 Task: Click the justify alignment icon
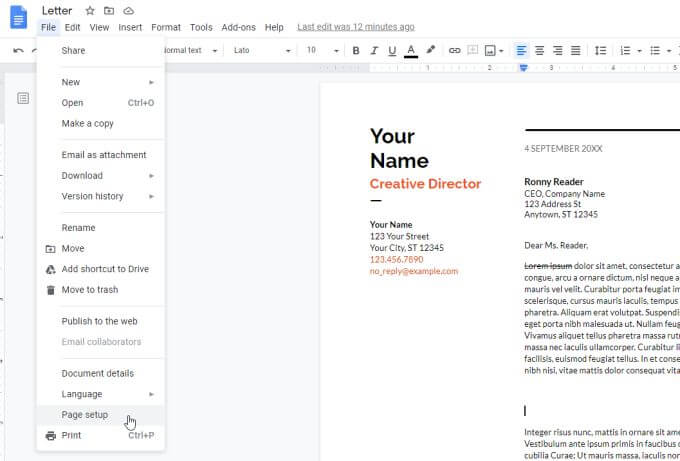click(x=575, y=50)
